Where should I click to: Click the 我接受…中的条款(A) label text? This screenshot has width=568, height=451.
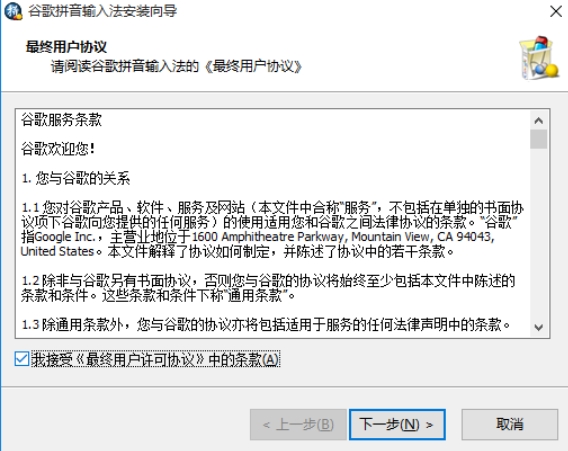[155, 359]
